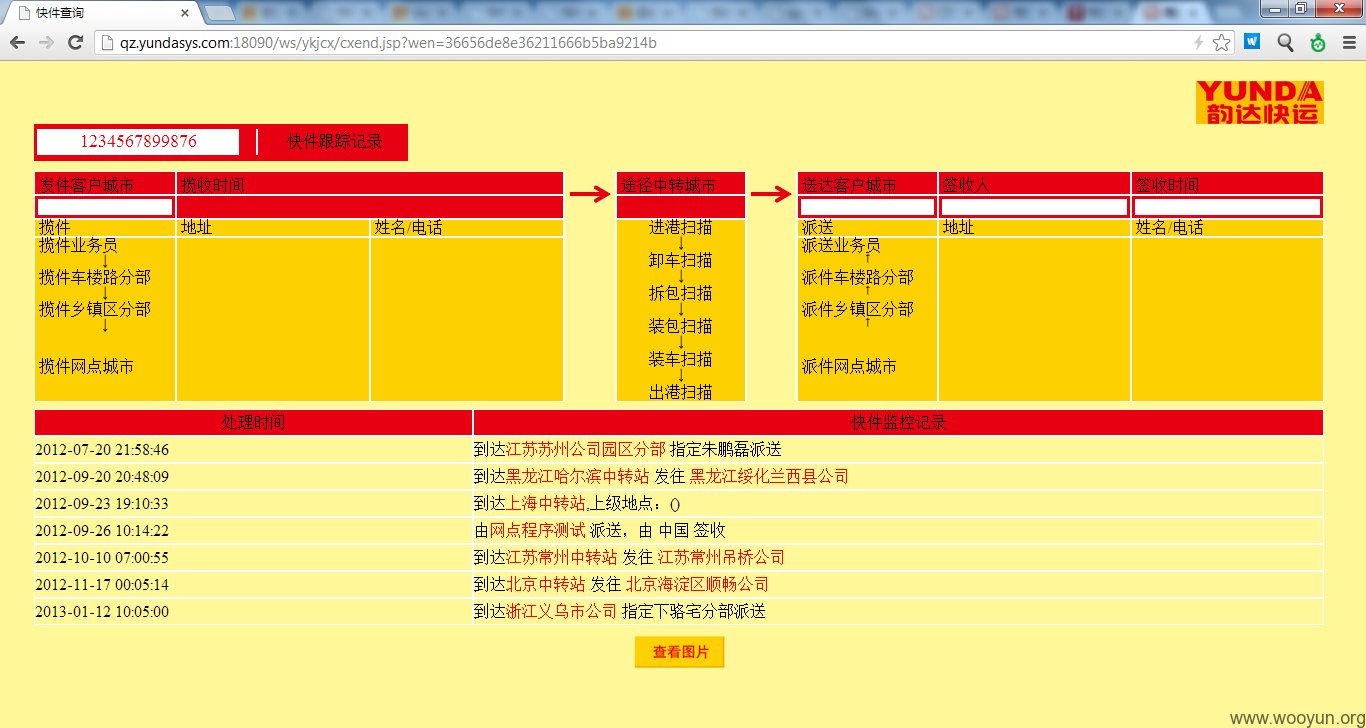This screenshot has width=1366, height=728.
Task: Click the 快件跟踪记录 button
Action: (x=335, y=142)
